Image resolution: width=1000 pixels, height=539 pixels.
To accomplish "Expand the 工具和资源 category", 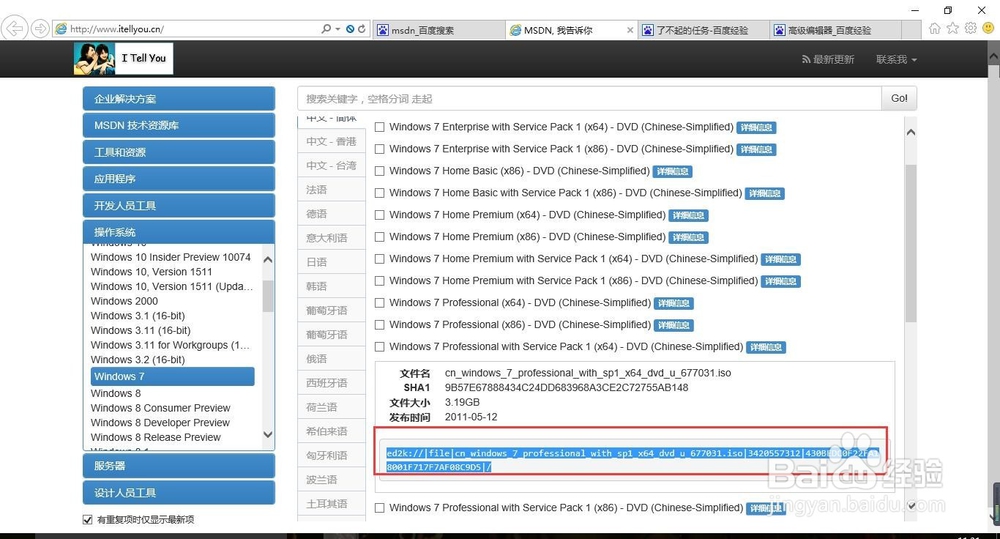I will [179, 152].
